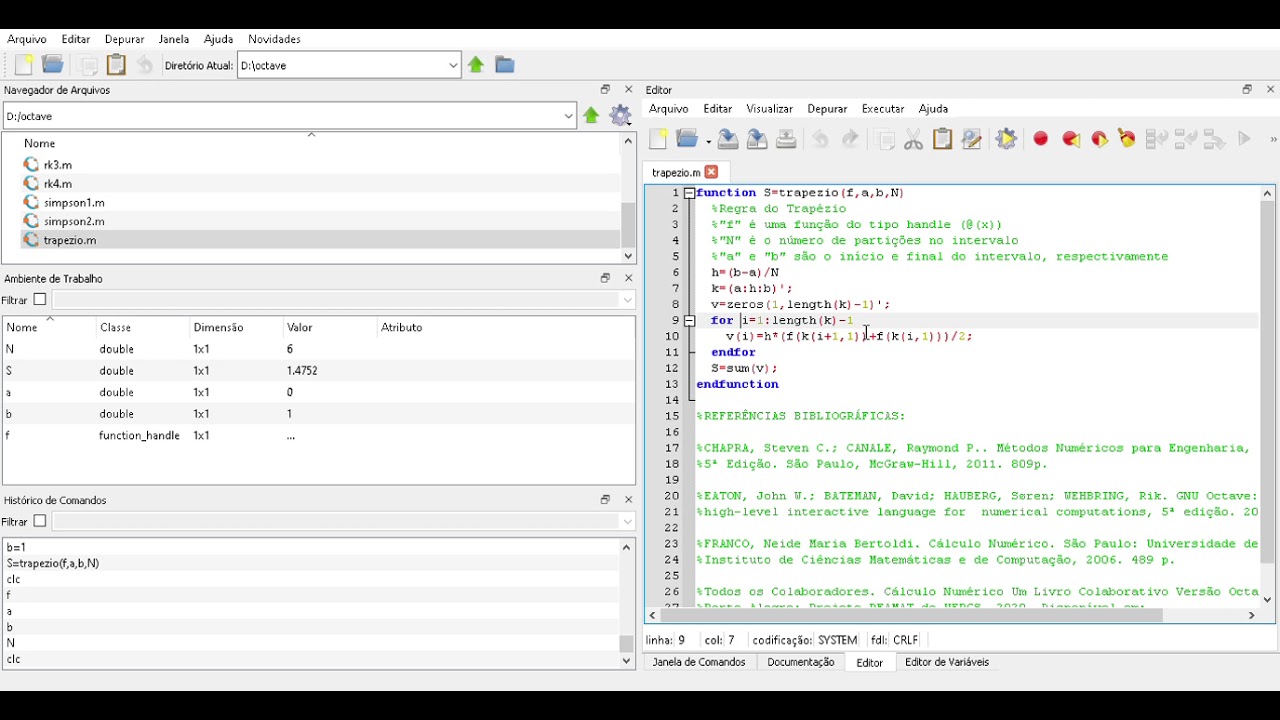
Task: Collapse the function fold on line 1
Action: coord(689,193)
